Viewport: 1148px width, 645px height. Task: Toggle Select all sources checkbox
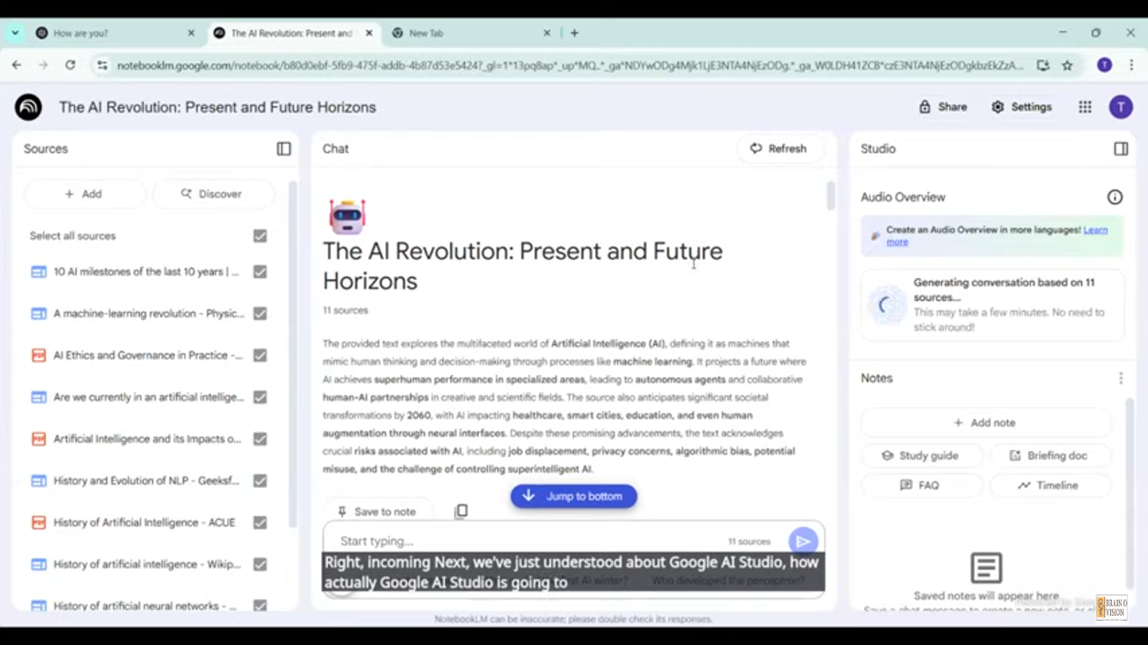[x=260, y=236]
